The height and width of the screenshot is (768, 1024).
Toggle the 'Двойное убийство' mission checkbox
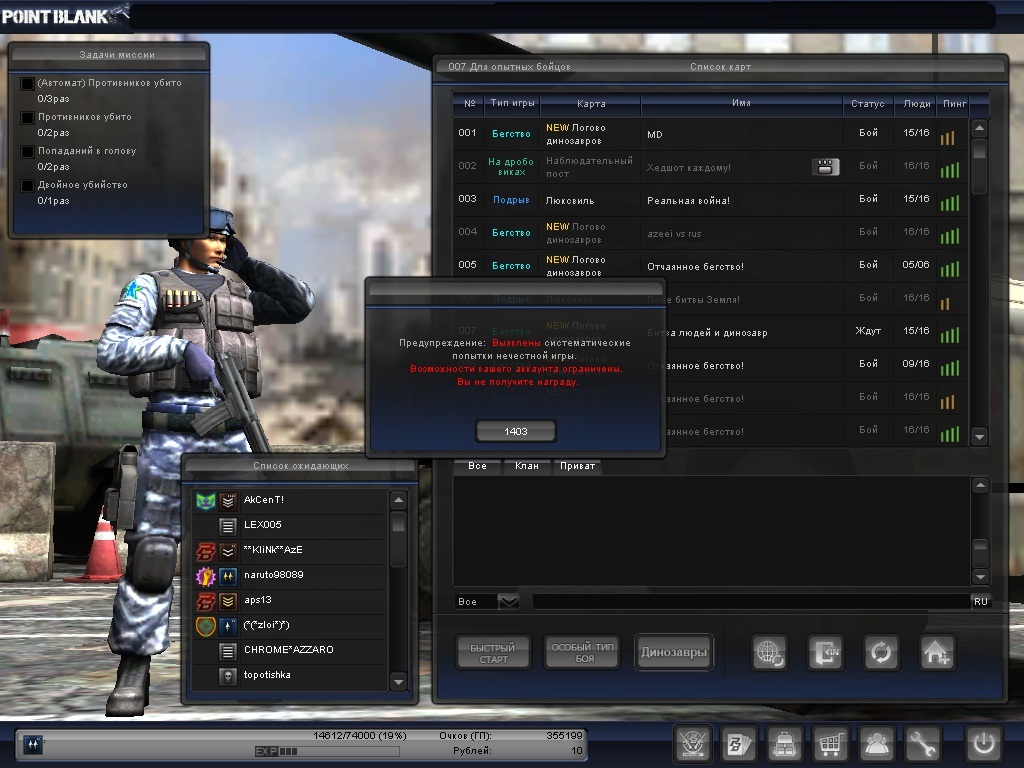click(x=28, y=186)
